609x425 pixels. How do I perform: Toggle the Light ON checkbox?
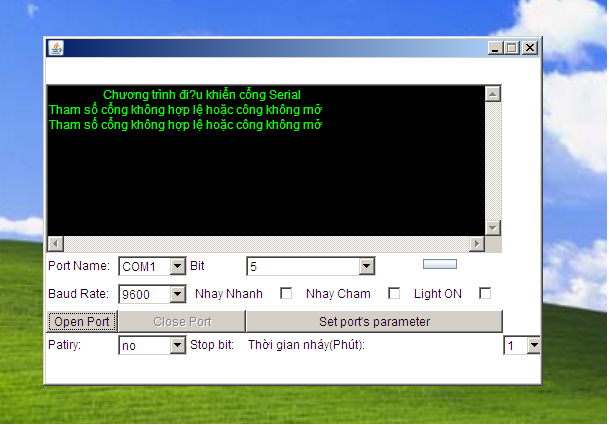point(485,293)
